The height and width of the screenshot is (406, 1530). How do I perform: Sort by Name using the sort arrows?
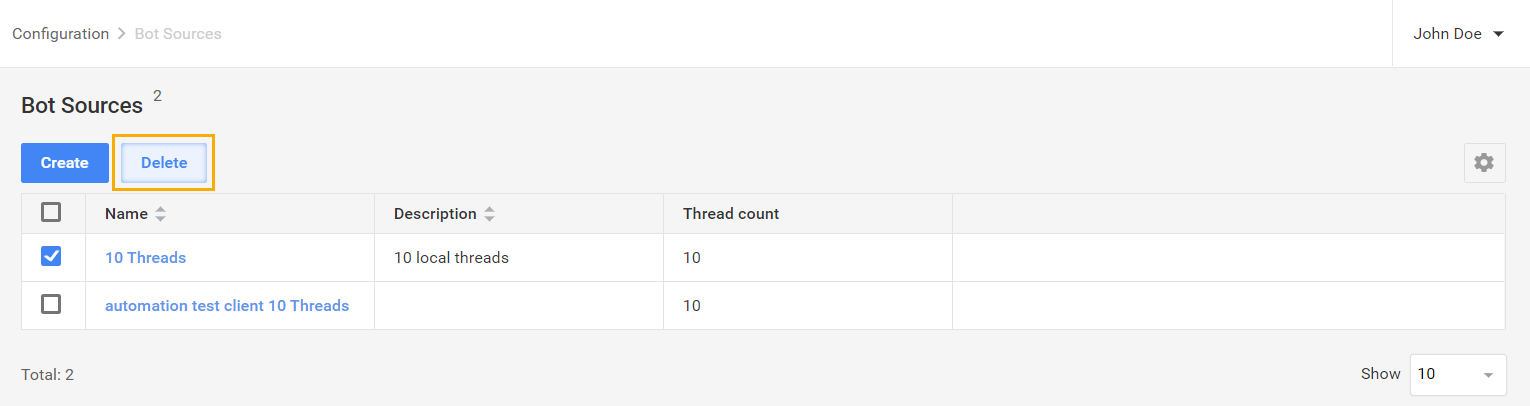[161, 214]
